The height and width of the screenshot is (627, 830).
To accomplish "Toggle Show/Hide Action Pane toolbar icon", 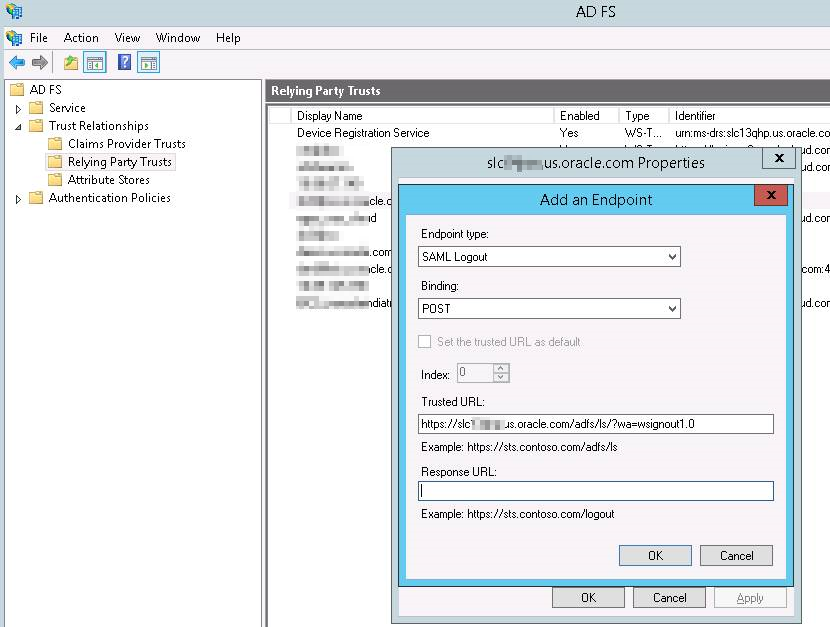I will click(x=149, y=62).
